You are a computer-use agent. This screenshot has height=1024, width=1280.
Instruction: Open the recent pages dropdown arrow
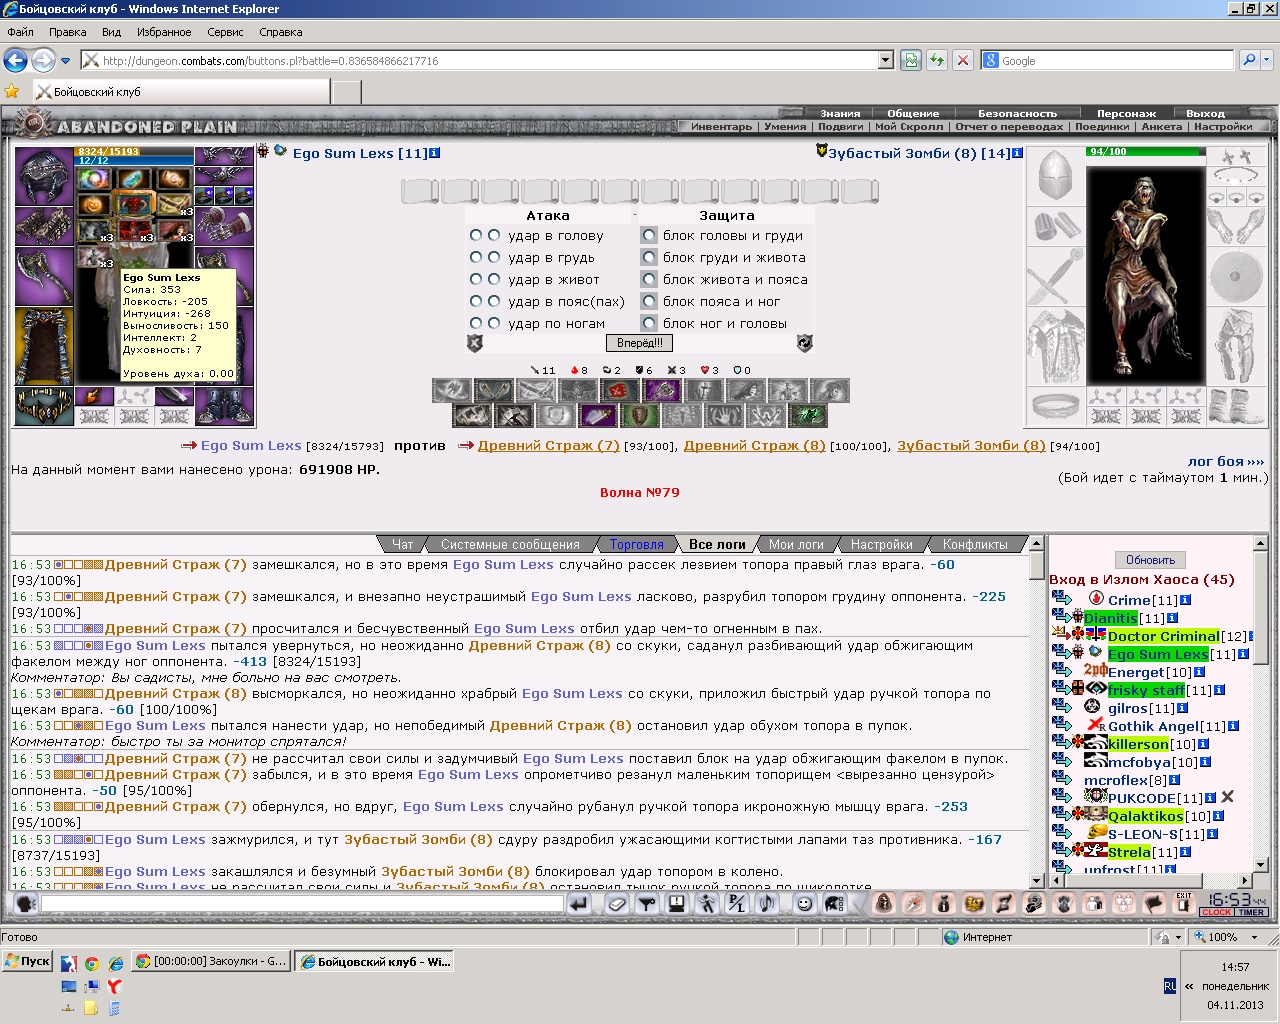[x=66, y=60]
